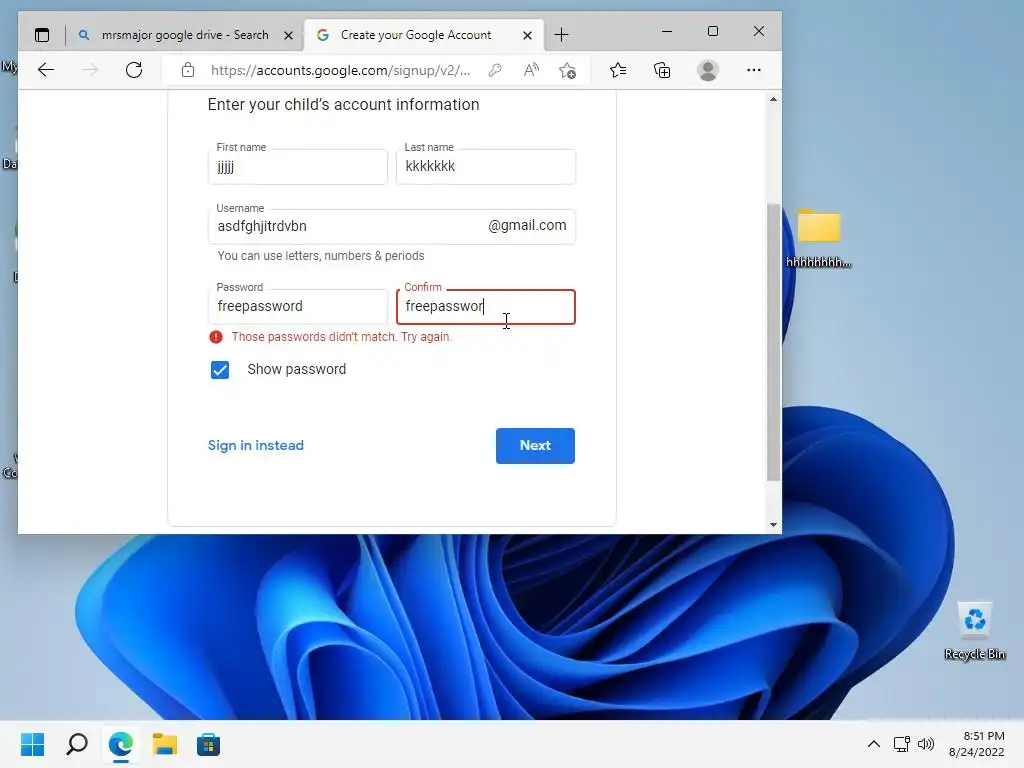Open saved passwords key icon in address bar

(x=495, y=70)
